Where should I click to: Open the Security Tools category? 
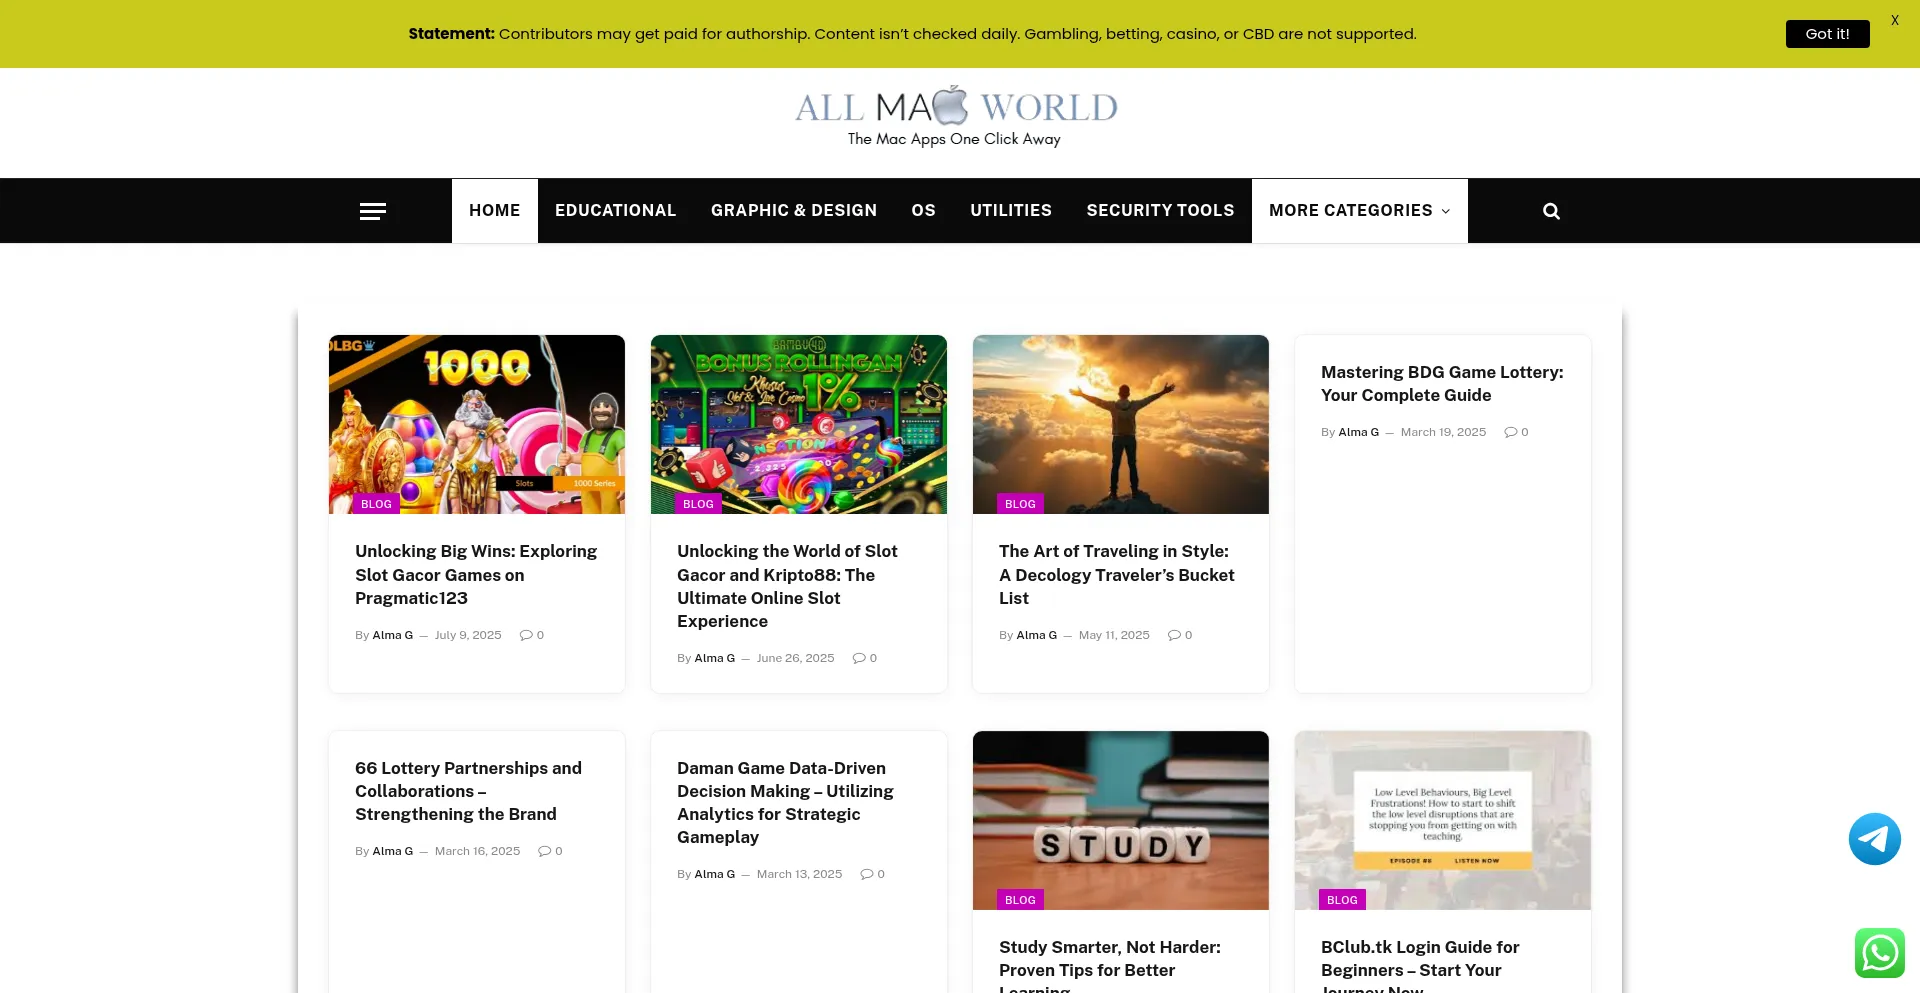(1160, 211)
